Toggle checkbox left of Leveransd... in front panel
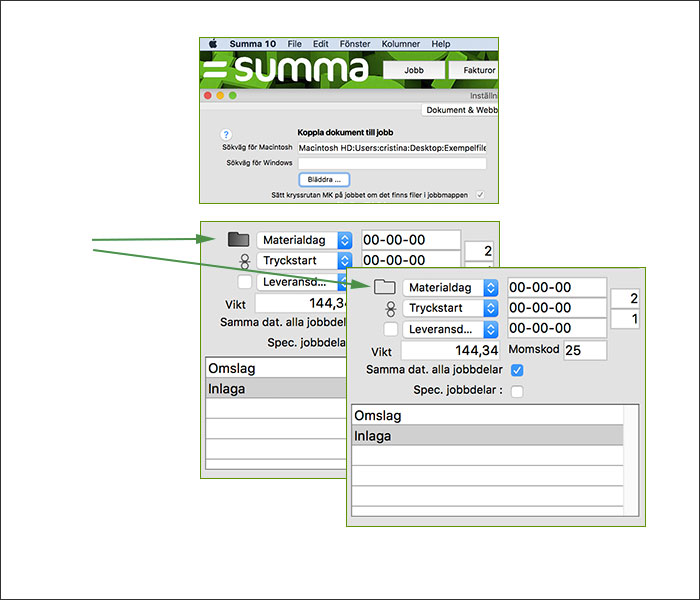The image size is (700, 600). (391, 329)
